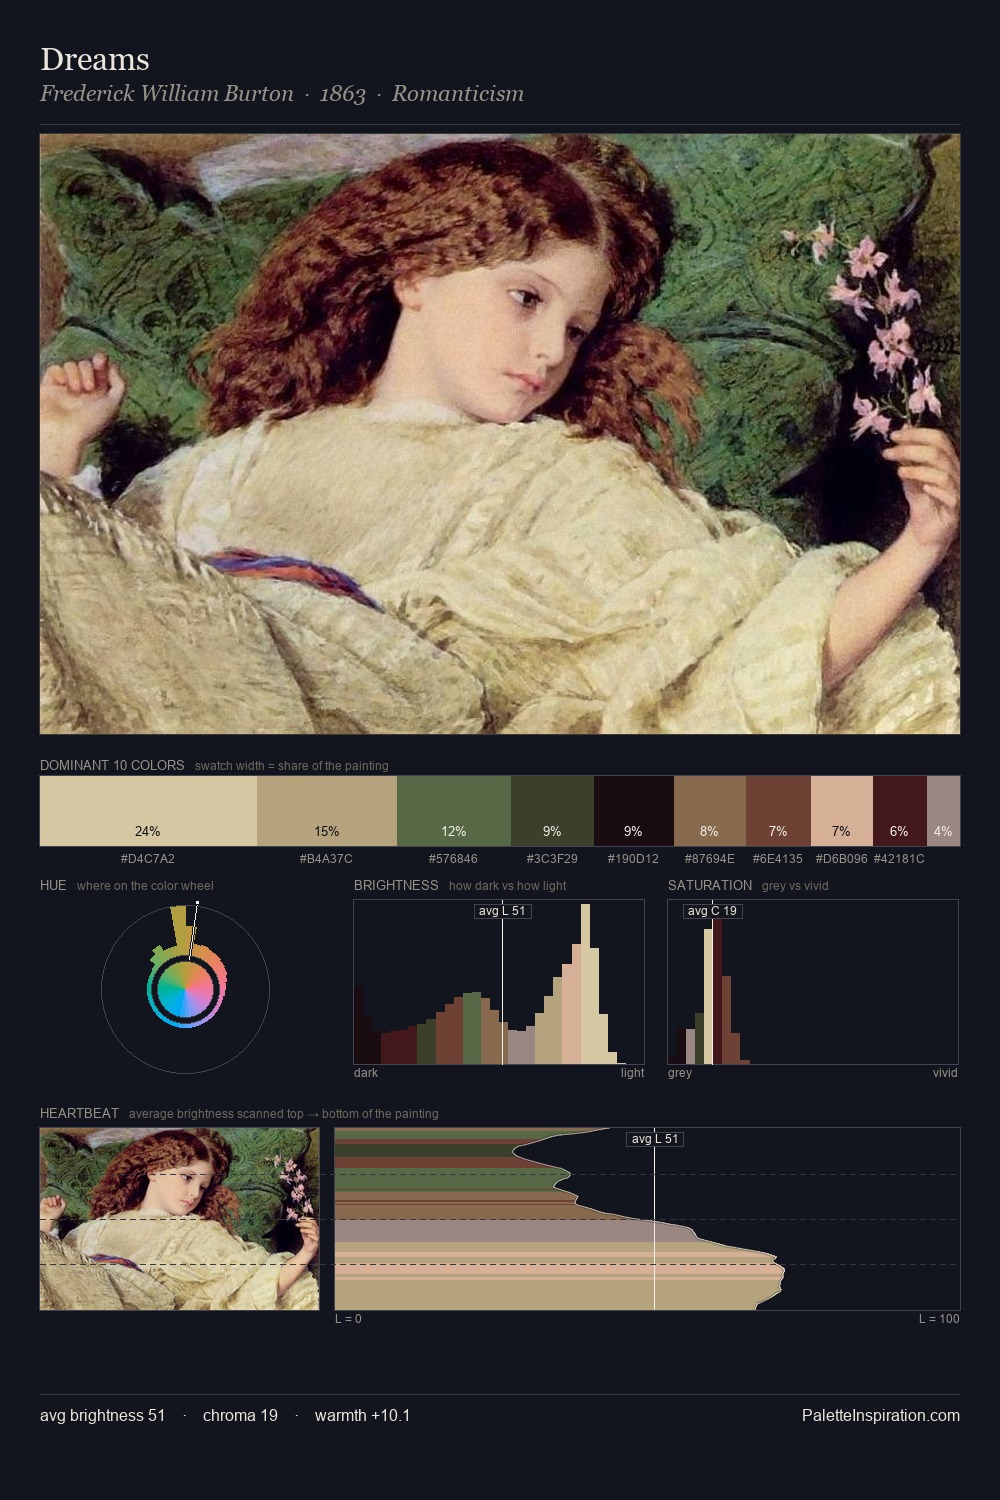Click the 'warmth +10.1' footer text
1000x1500 pixels.
point(362,1415)
